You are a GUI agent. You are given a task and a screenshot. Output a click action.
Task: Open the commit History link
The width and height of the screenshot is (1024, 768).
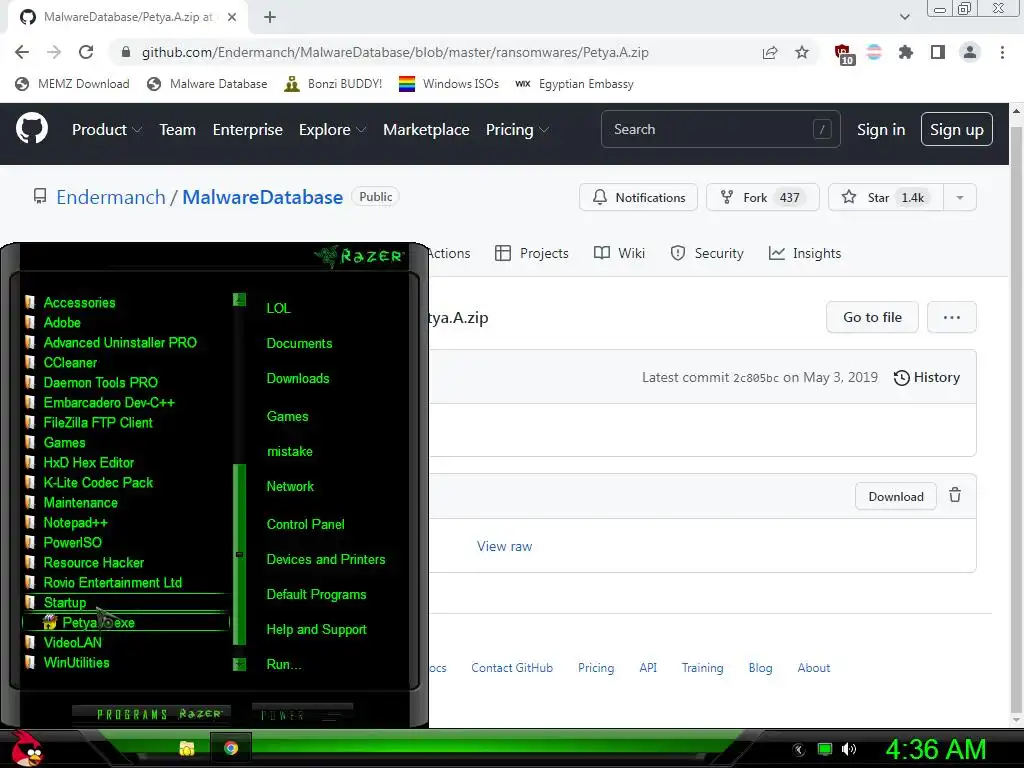(927, 377)
